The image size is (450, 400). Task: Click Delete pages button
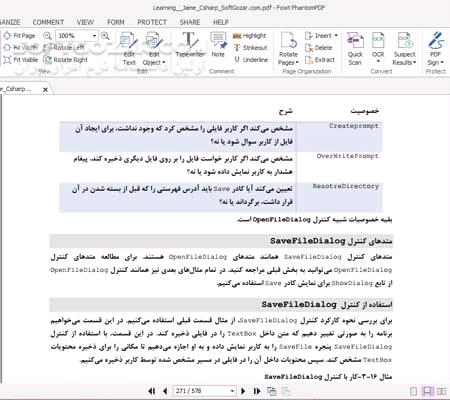[x=319, y=48]
